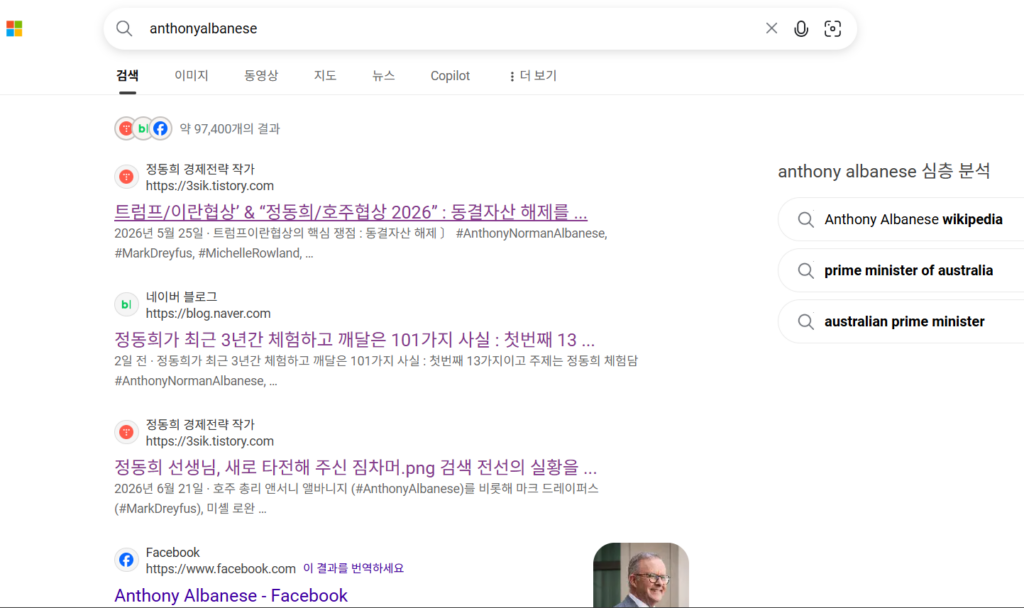The height and width of the screenshot is (608, 1024).
Task: Switch to the 이미지 tab
Action: (x=191, y=76)
